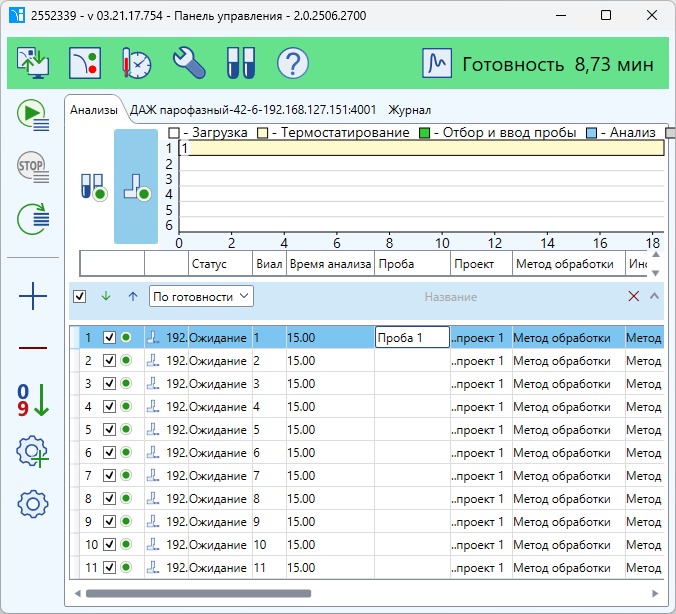The width and height of the screenshot is (676, 614).
Task: Click the start analysis play icon
Action: [33, 116]
